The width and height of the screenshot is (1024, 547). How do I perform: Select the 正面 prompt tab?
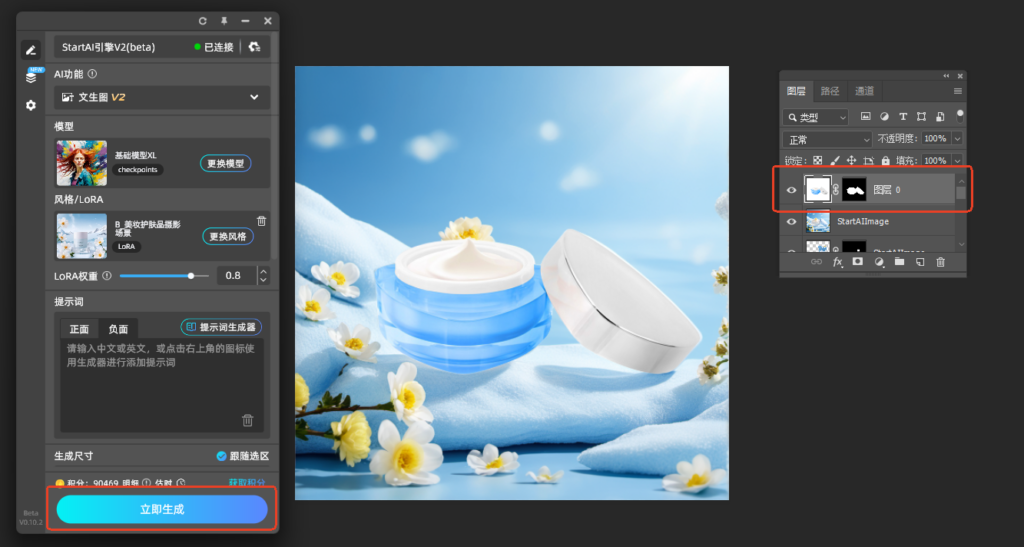pos(79,329)
